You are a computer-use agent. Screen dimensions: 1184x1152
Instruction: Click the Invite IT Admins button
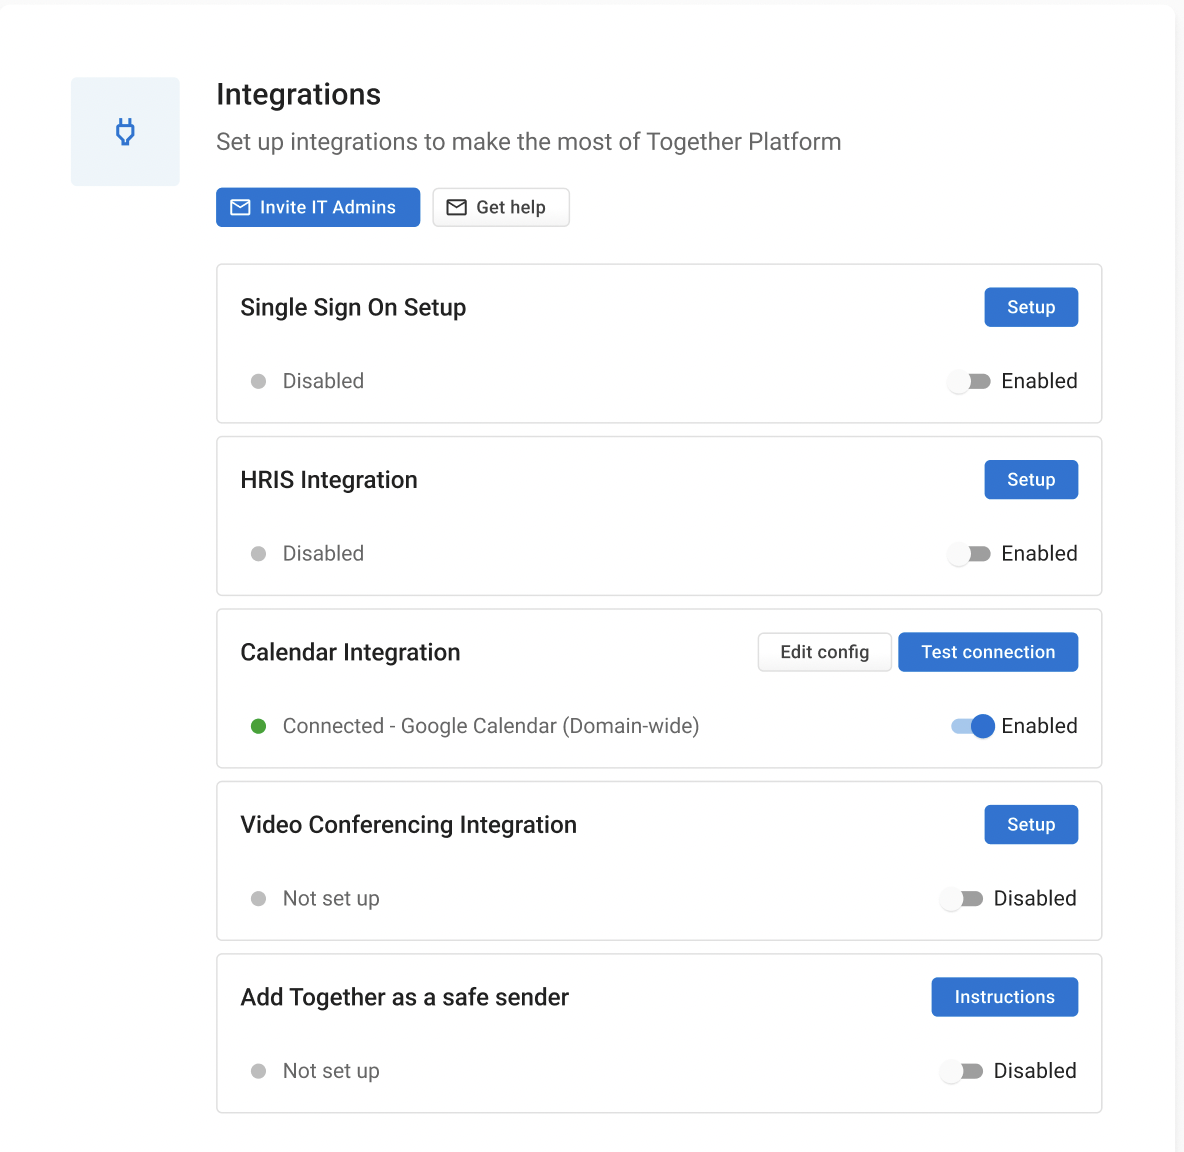[x=318, y=207]
